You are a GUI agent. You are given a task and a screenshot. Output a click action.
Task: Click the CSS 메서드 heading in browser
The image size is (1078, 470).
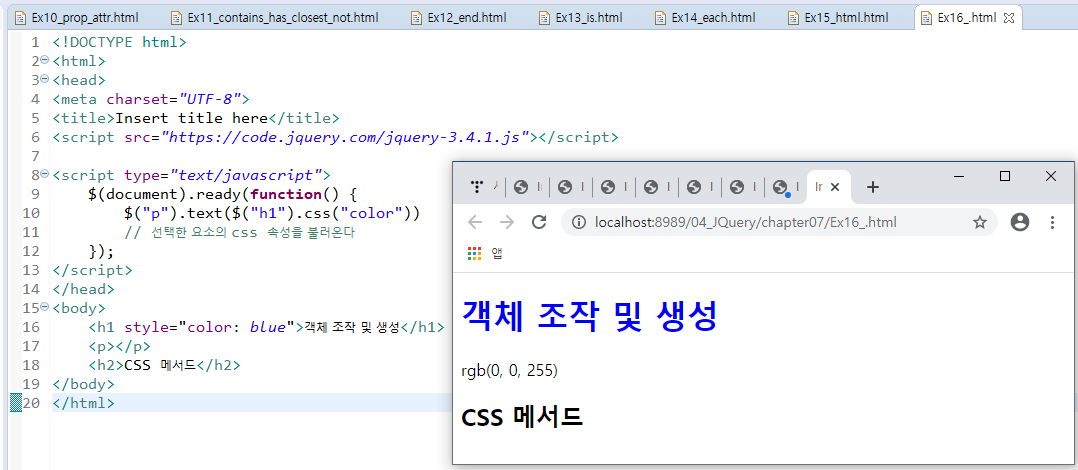pyautogui.click(x=522, y=416)
